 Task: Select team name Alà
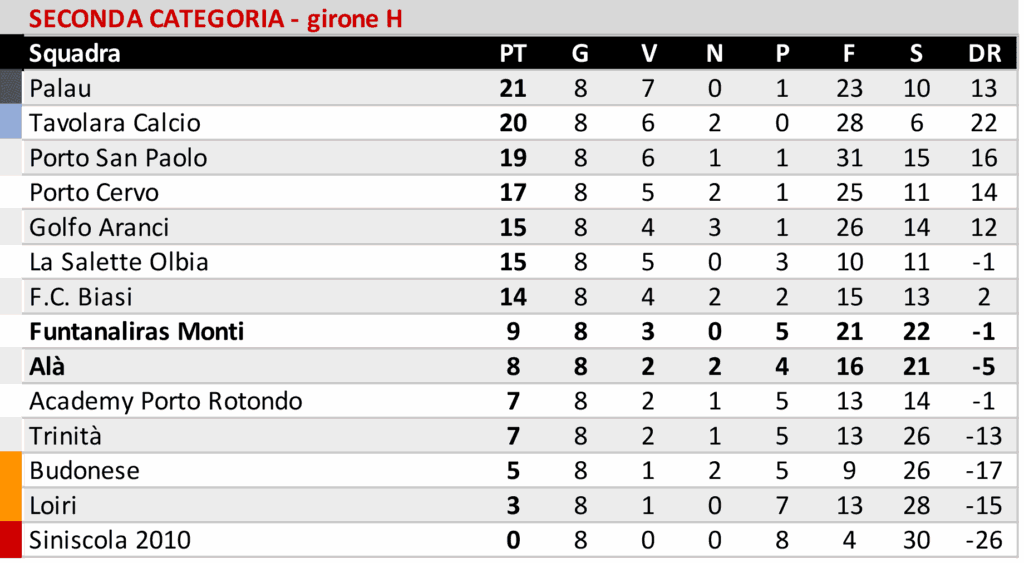pyautogui.click(x=47, y=366)
